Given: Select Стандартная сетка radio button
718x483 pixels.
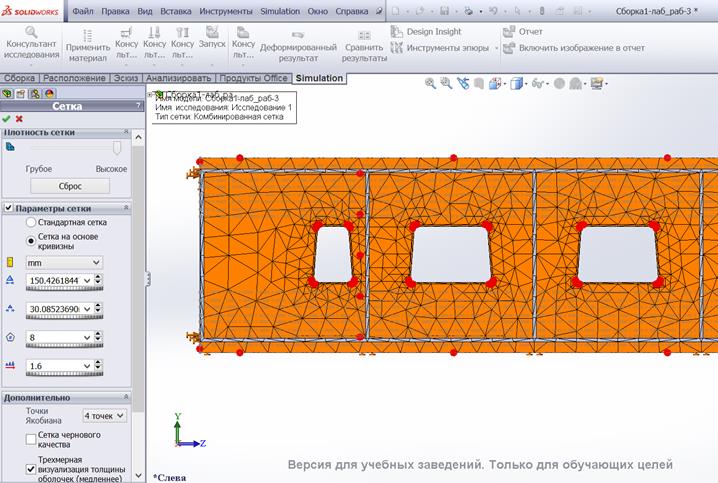Looking at the screenshot, I should pos(31,222).
